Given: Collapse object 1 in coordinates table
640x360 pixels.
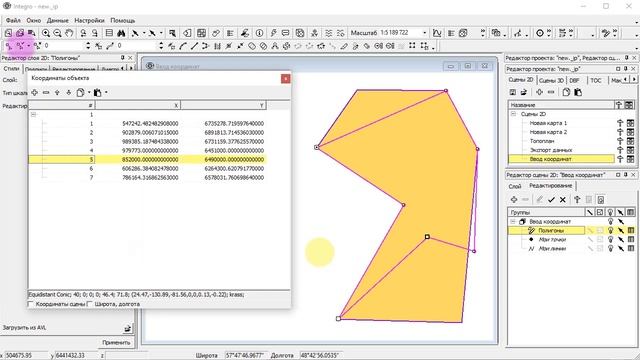Looking at the screenshot, I should click(33, 115).
